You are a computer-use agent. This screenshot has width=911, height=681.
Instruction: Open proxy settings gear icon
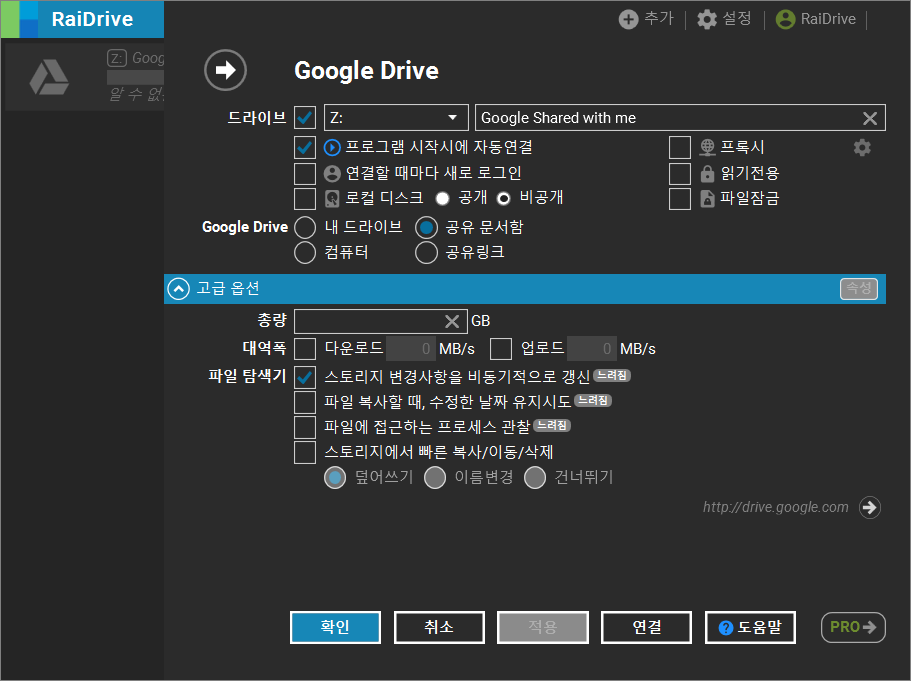click(x=862, y=148)
